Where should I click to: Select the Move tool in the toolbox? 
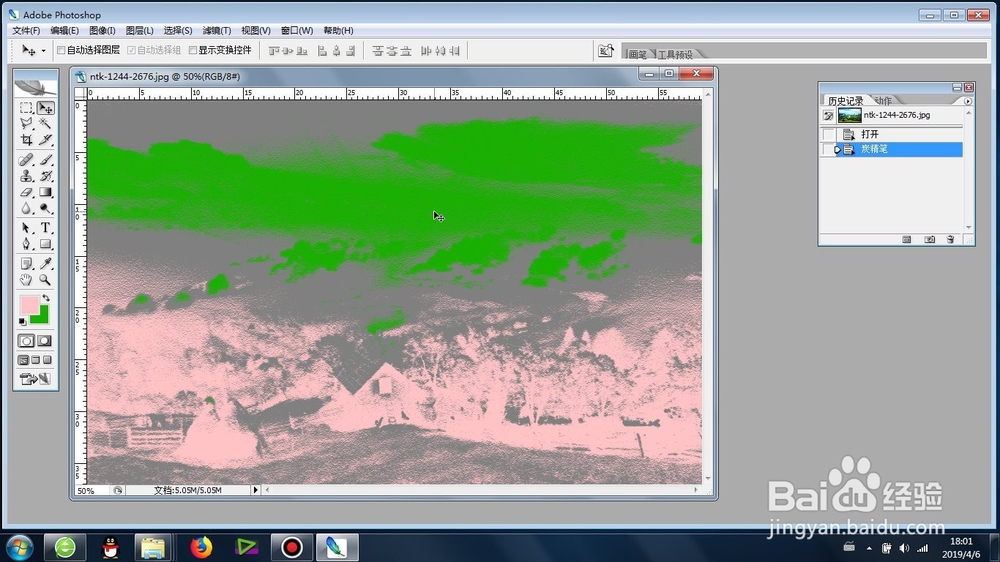click(45, 108)
